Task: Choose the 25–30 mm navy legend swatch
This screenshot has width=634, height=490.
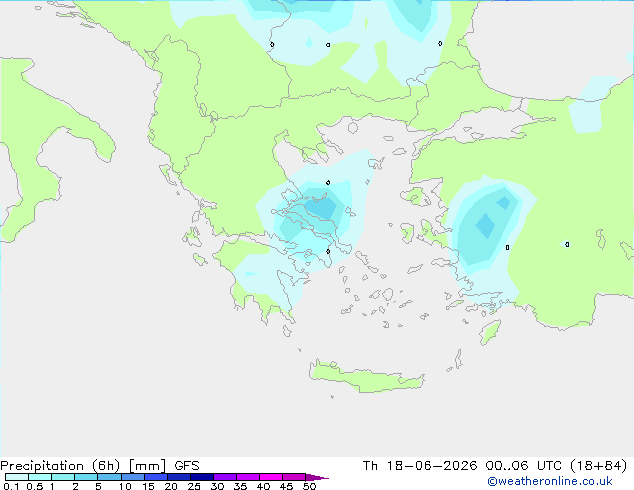Action: tap(202, 477)
